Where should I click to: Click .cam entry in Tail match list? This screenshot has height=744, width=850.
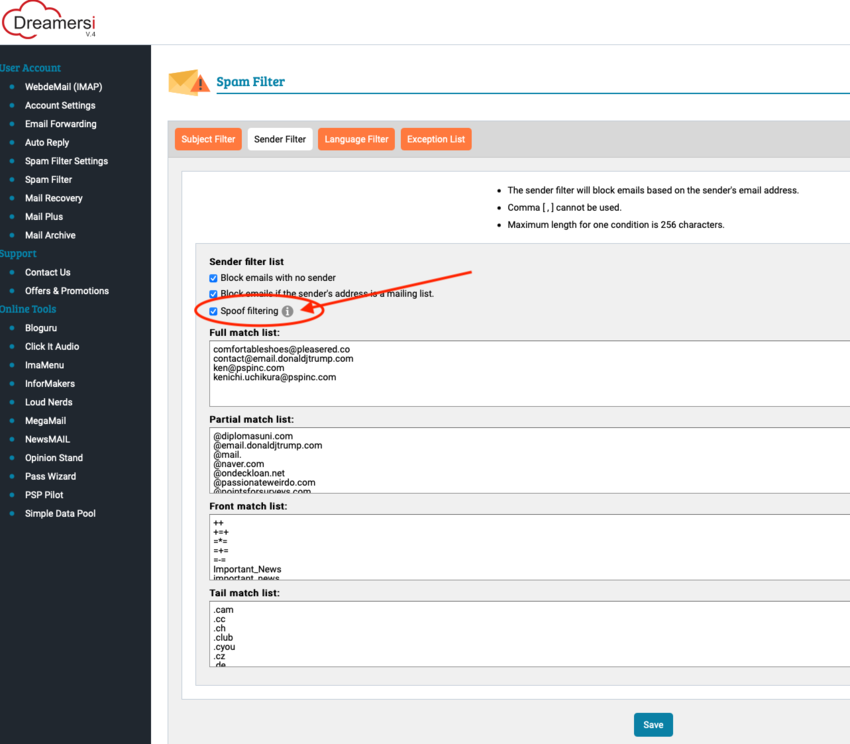pyautogui.click(x=223, y=610)
